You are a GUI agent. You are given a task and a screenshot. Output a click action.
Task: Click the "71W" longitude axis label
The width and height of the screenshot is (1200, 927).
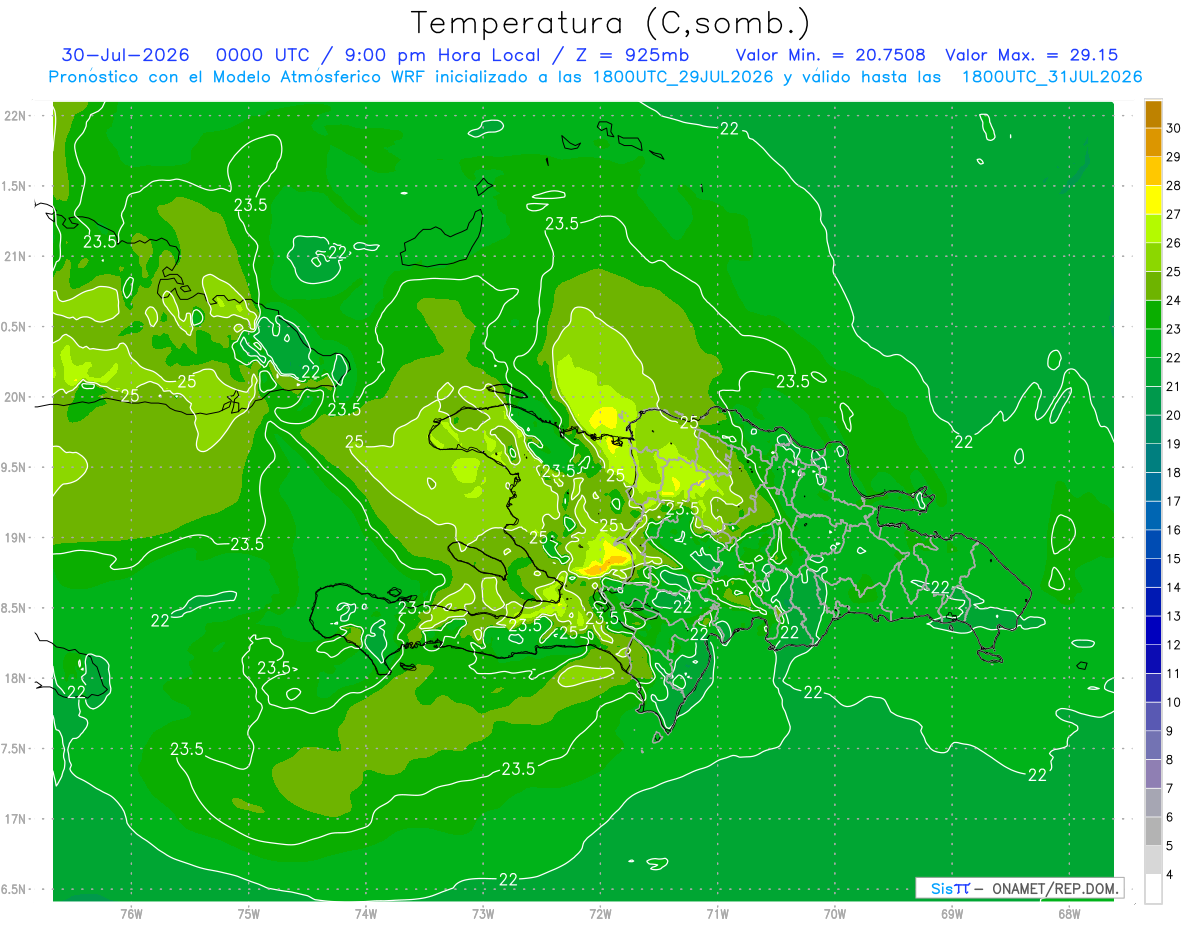[x=717, y=913]
